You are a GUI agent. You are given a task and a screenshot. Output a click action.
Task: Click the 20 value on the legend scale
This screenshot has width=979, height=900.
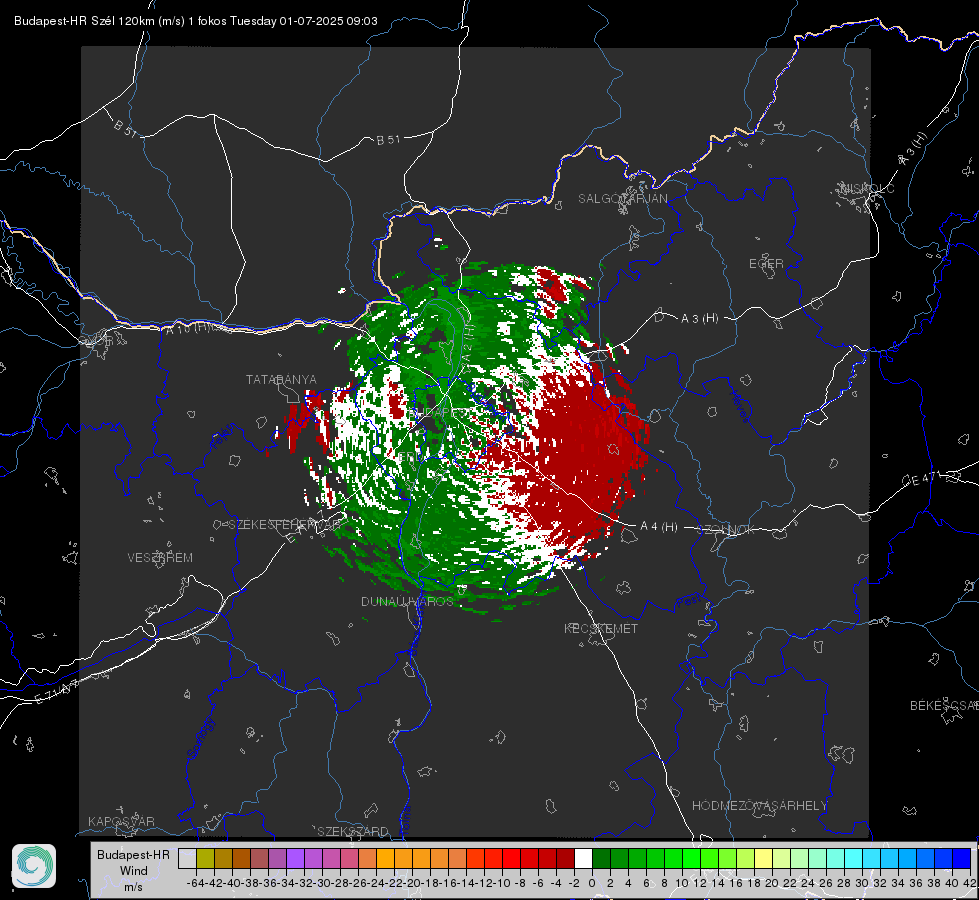772,883
